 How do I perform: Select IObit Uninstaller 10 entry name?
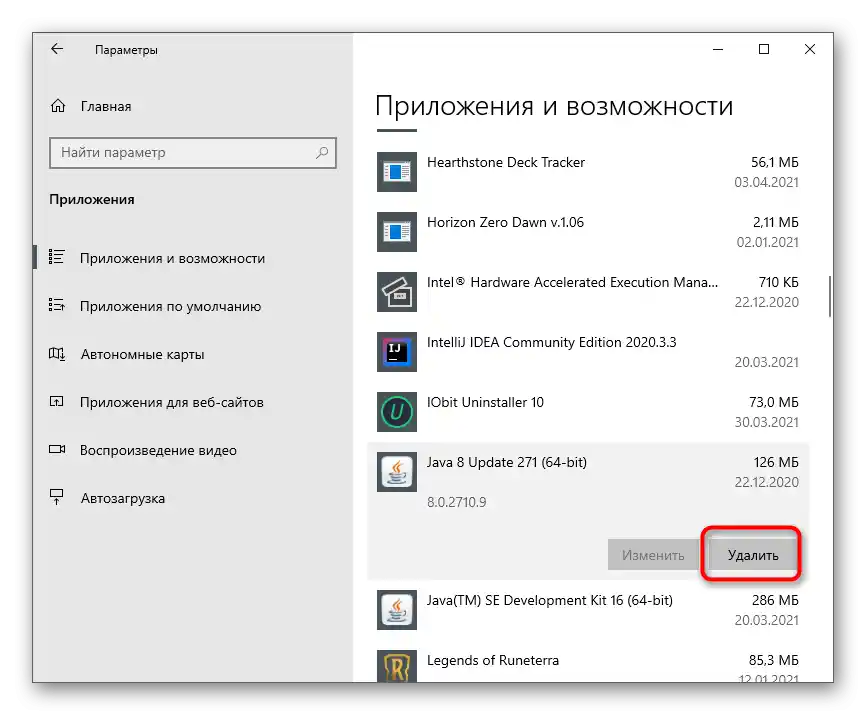point(485,402)
